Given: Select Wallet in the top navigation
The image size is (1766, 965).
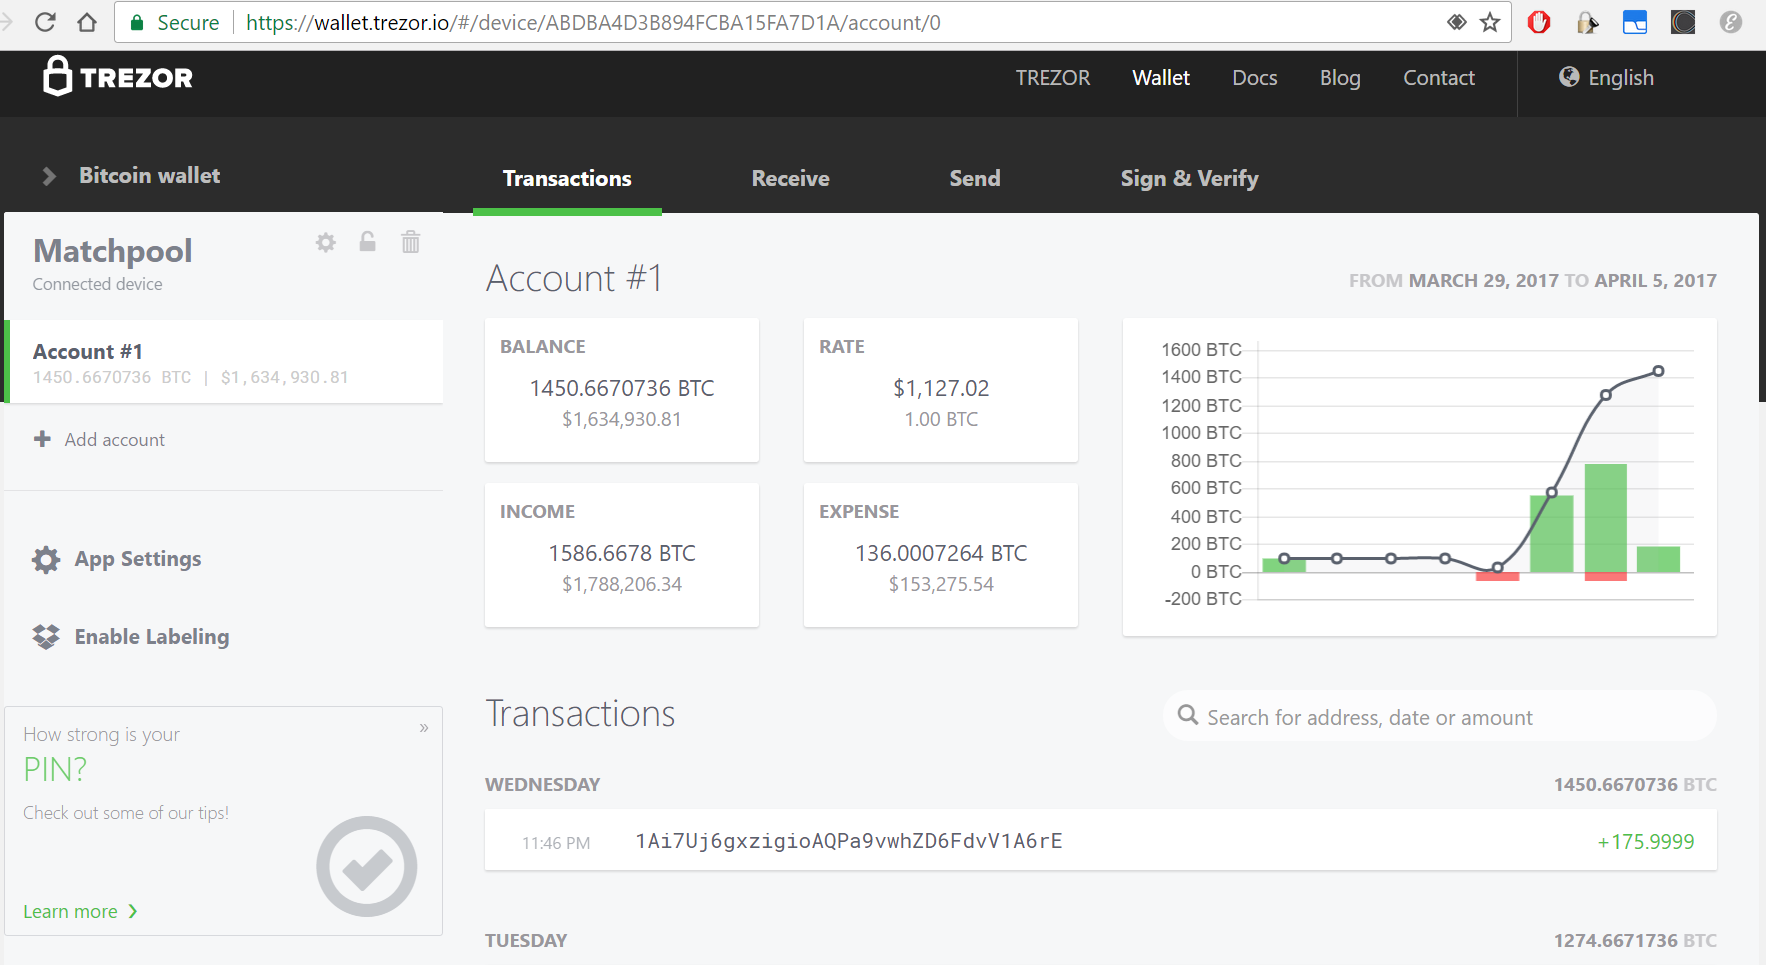Looking at the screenshot, I should [1161, 78].
